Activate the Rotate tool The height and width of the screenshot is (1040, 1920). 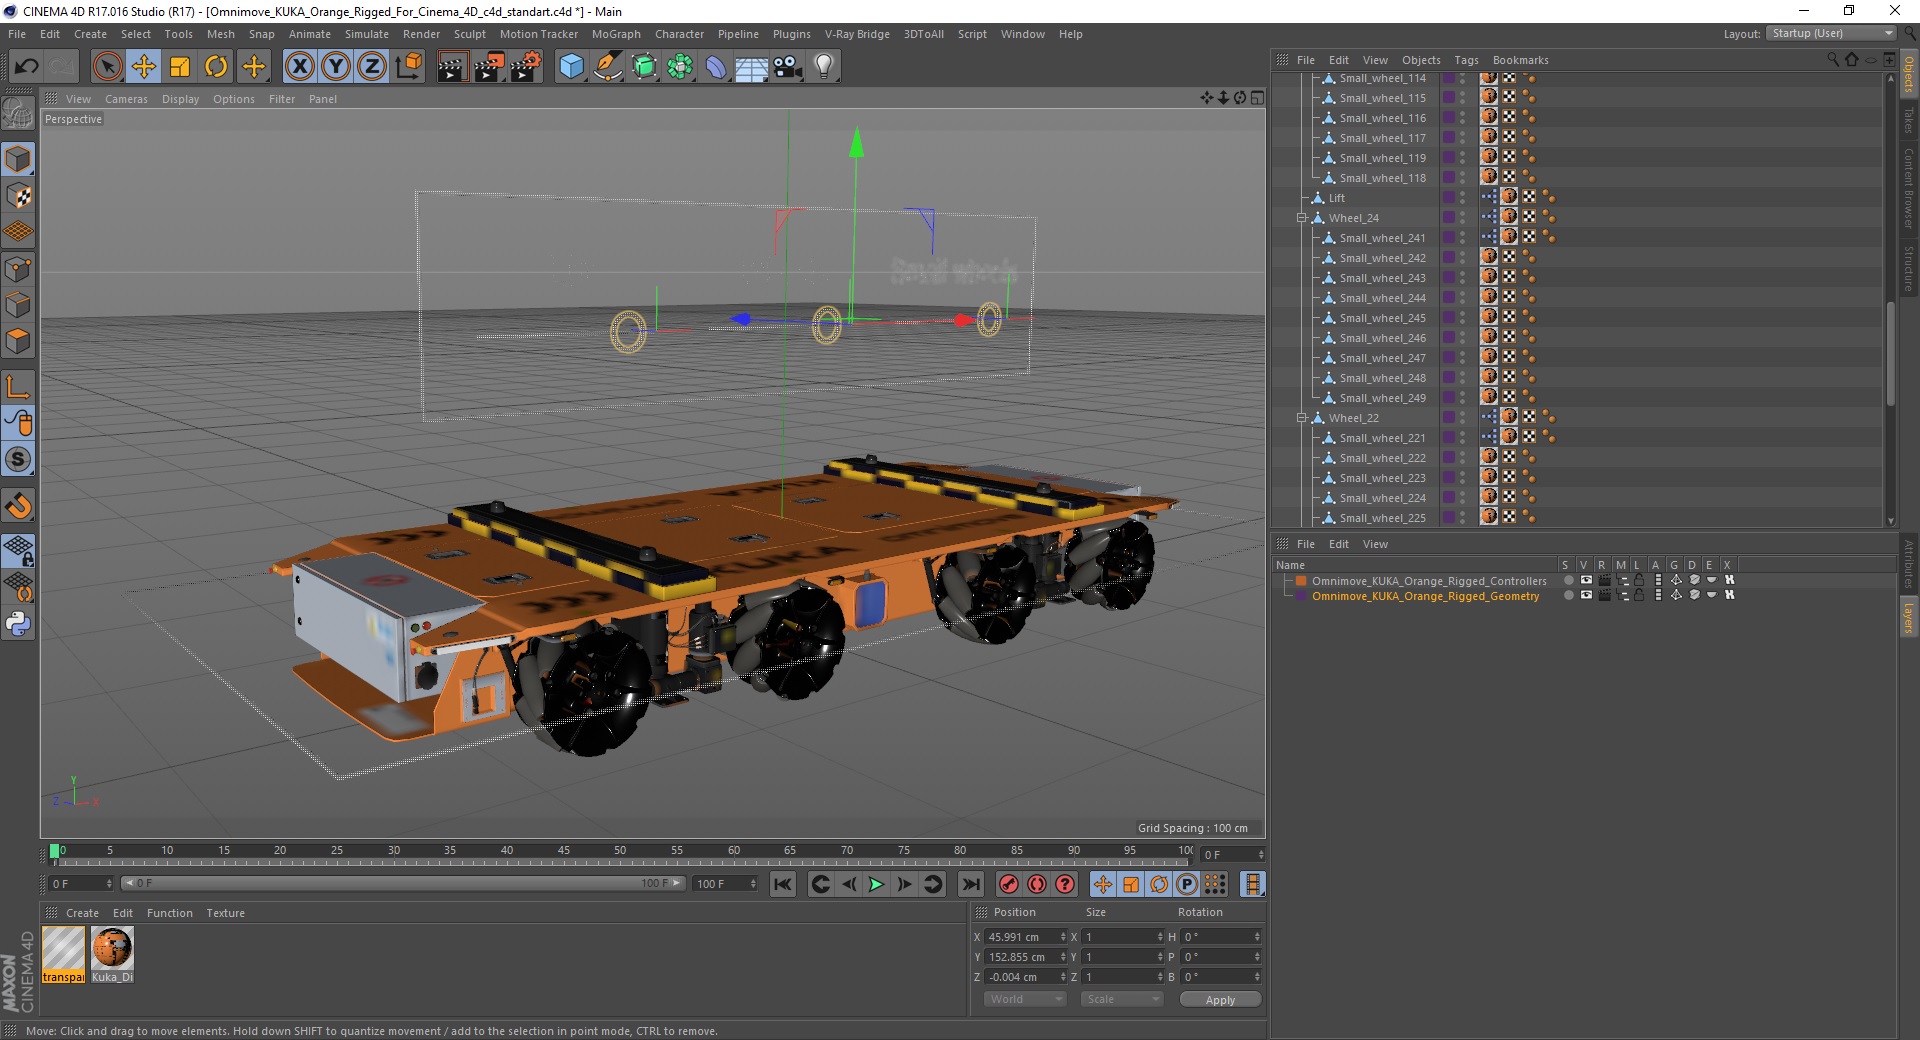[x=216, y=67]
